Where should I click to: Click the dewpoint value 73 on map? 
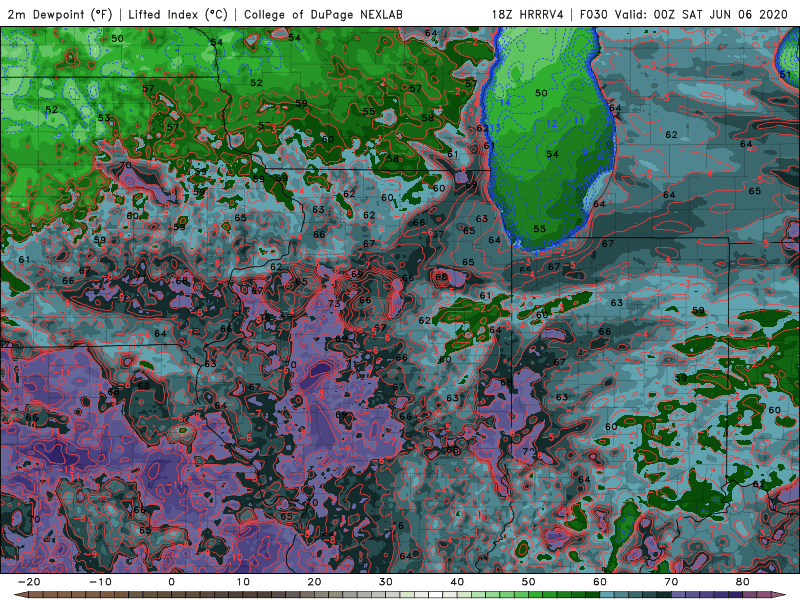click(334, 304)
